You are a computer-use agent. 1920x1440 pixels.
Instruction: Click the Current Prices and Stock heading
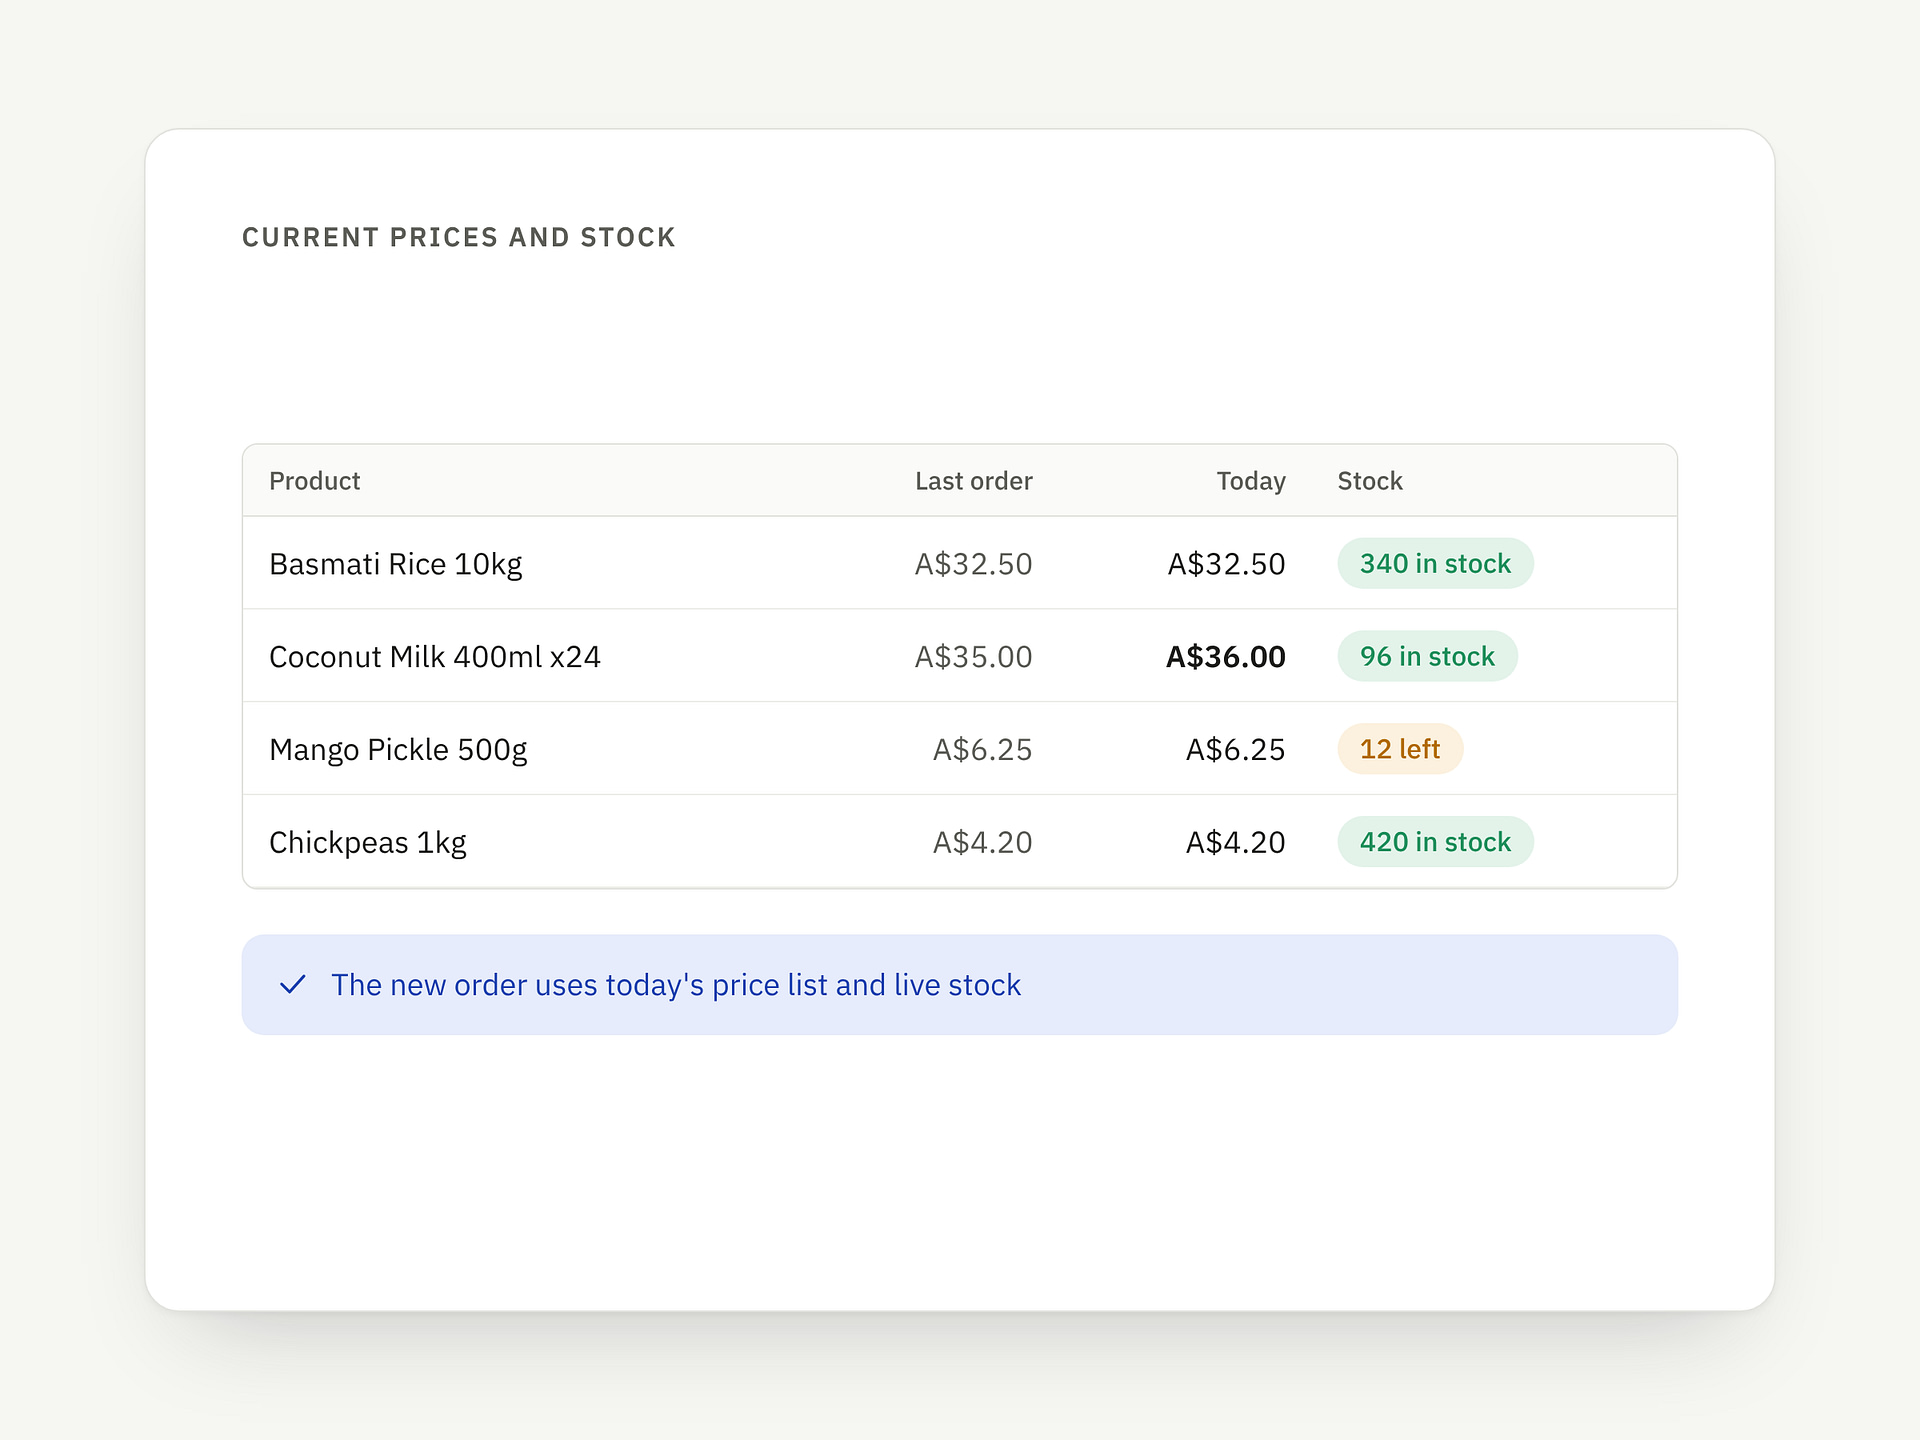click(459, 237)
